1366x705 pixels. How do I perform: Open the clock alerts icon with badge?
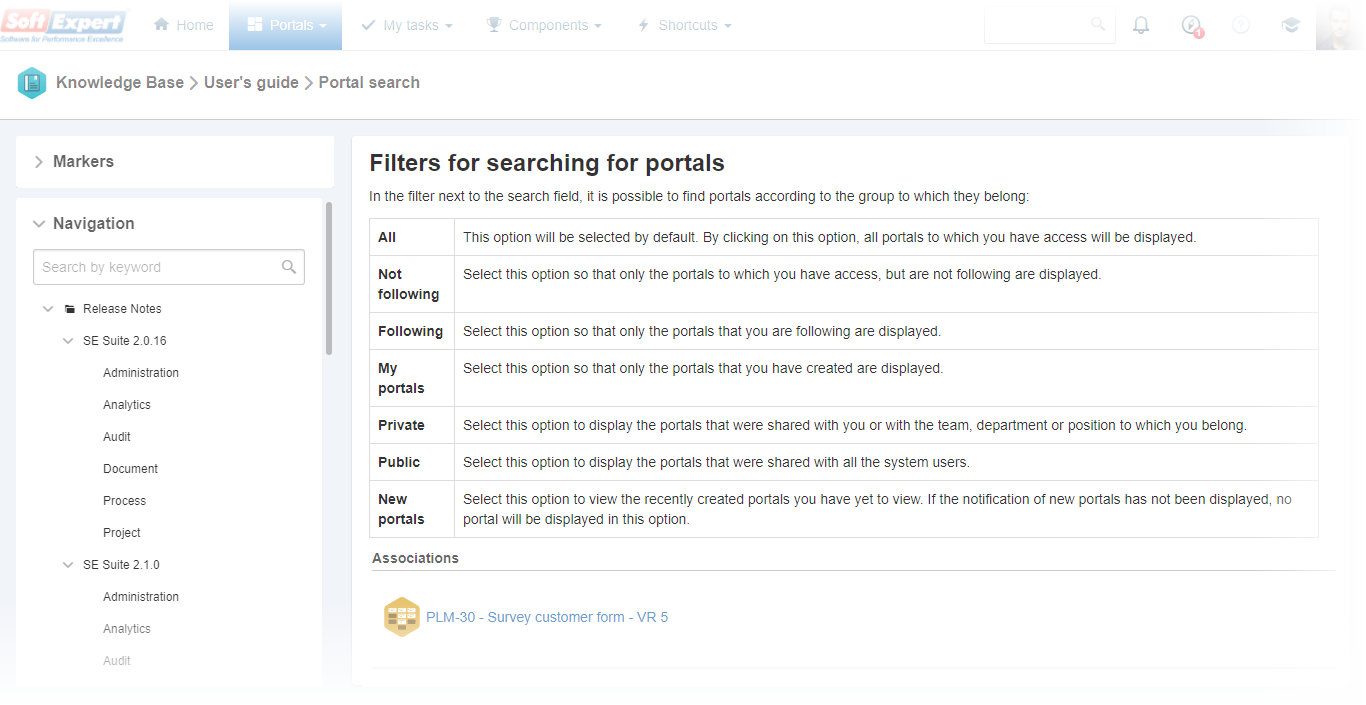pos(1191,25)
